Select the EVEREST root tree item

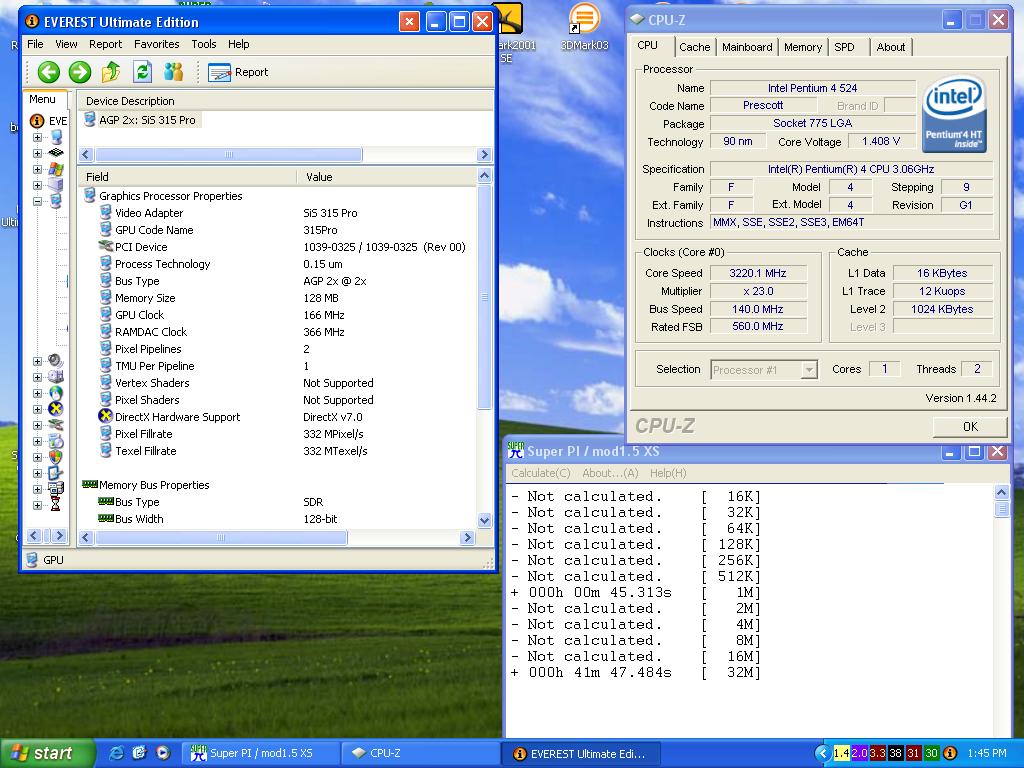pyautogui.click(x=49, y=121)
